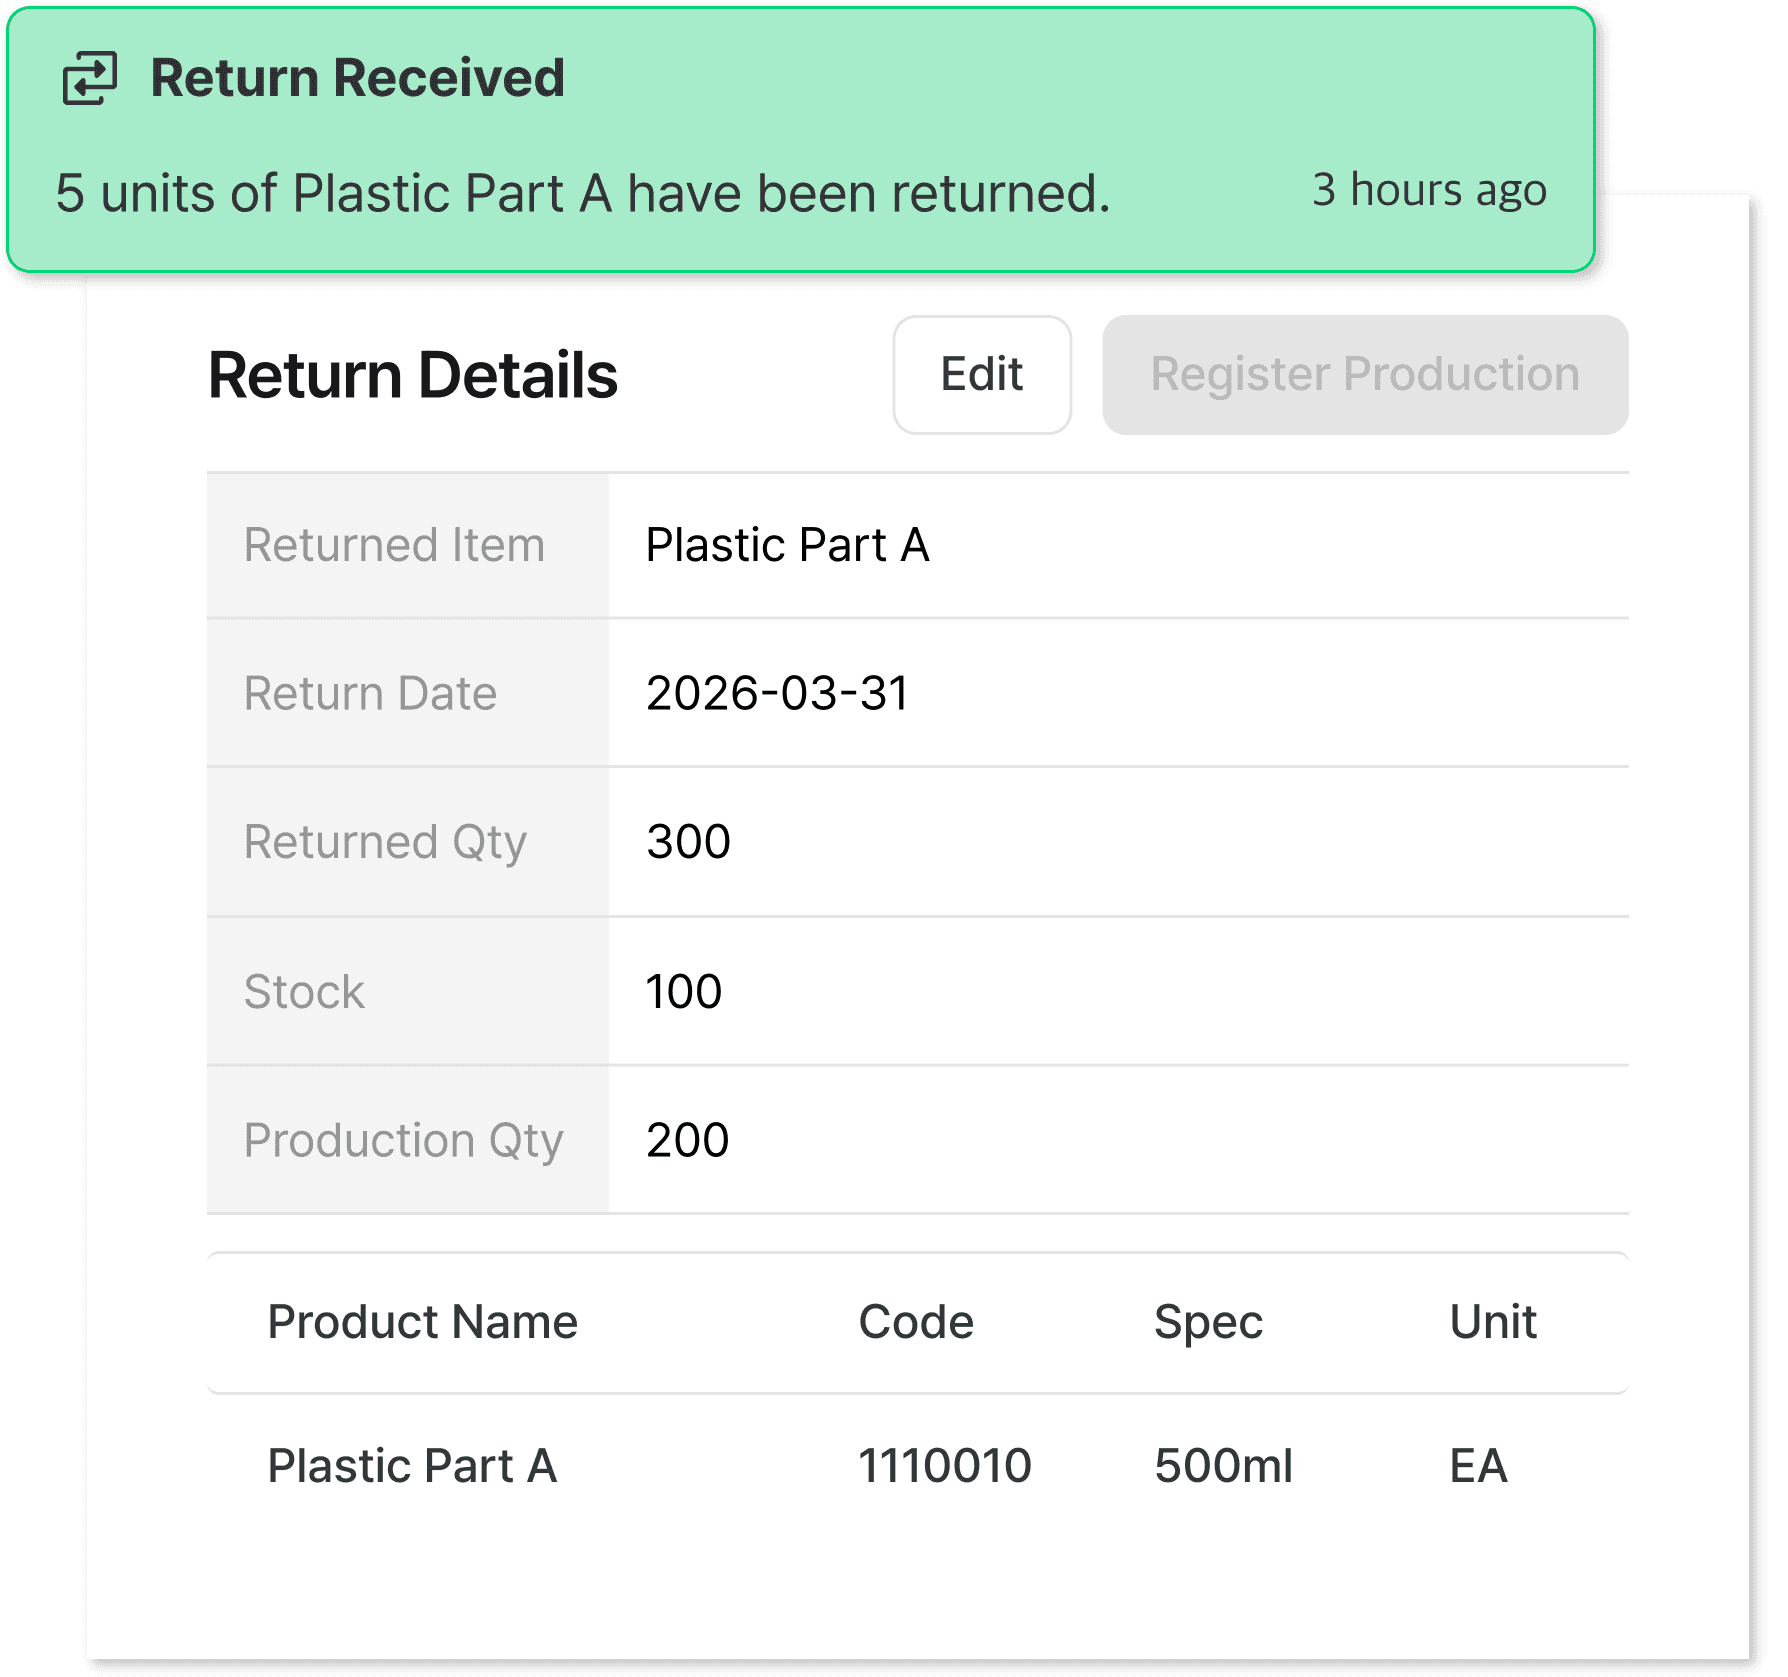Click the 500ml spec cell
The image size is (1788, 1677).
click(1222, 1466)
